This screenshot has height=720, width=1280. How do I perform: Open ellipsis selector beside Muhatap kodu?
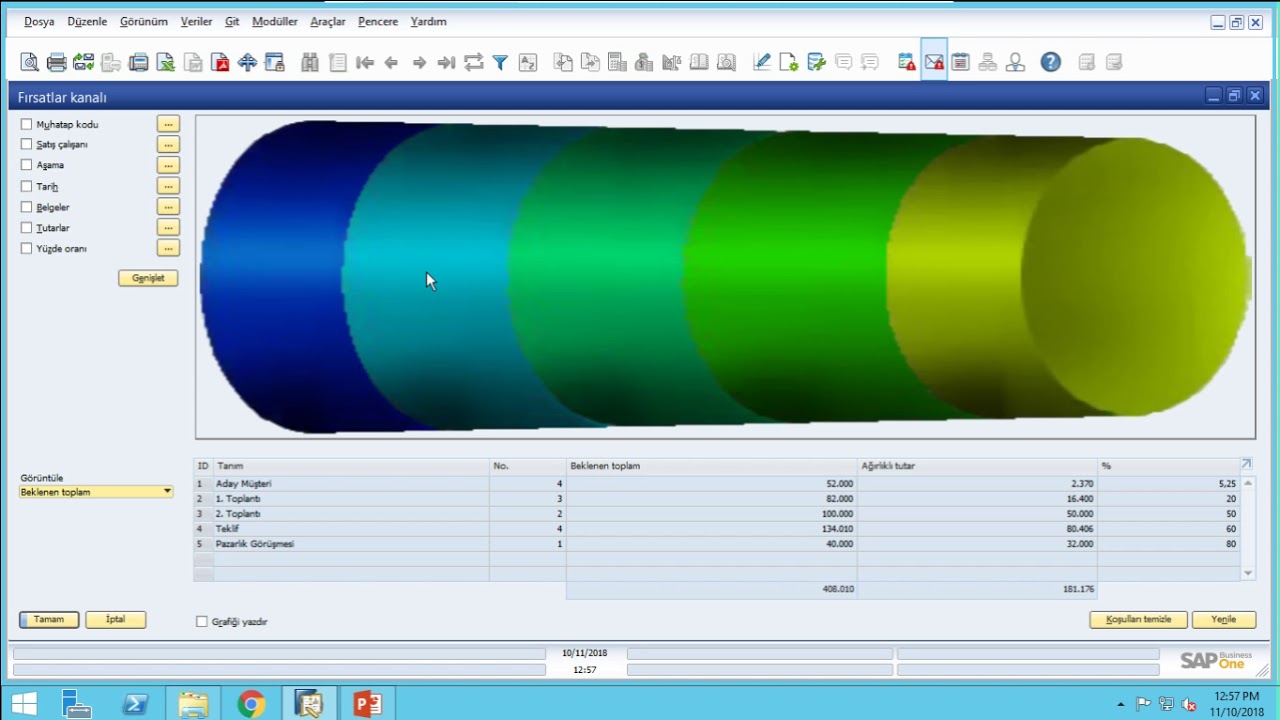168,124
